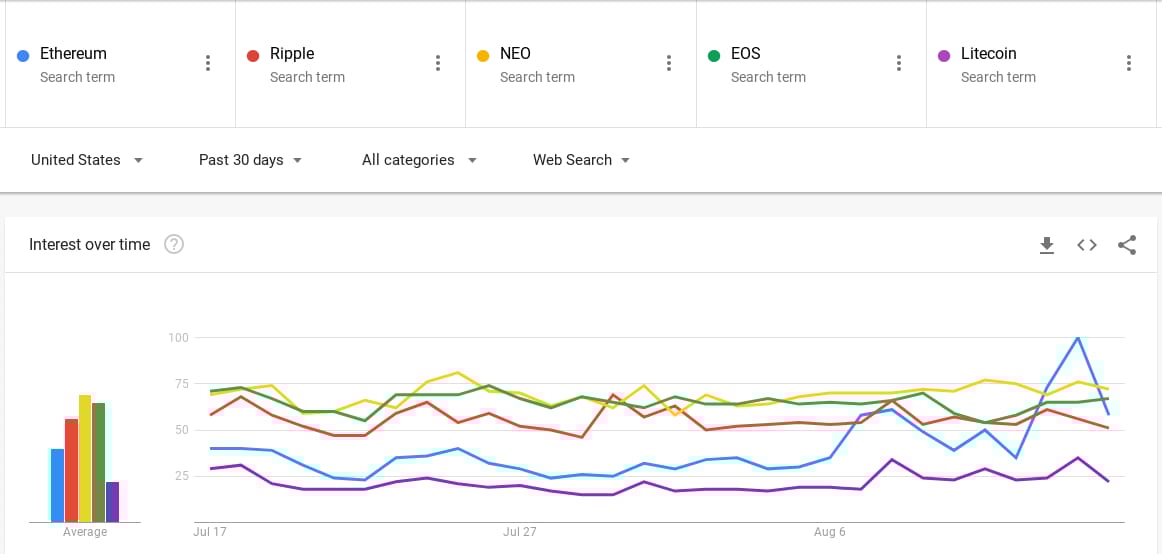Open the Ethereum term options menu
The image size is (1162, 554).
coord(208,63)
